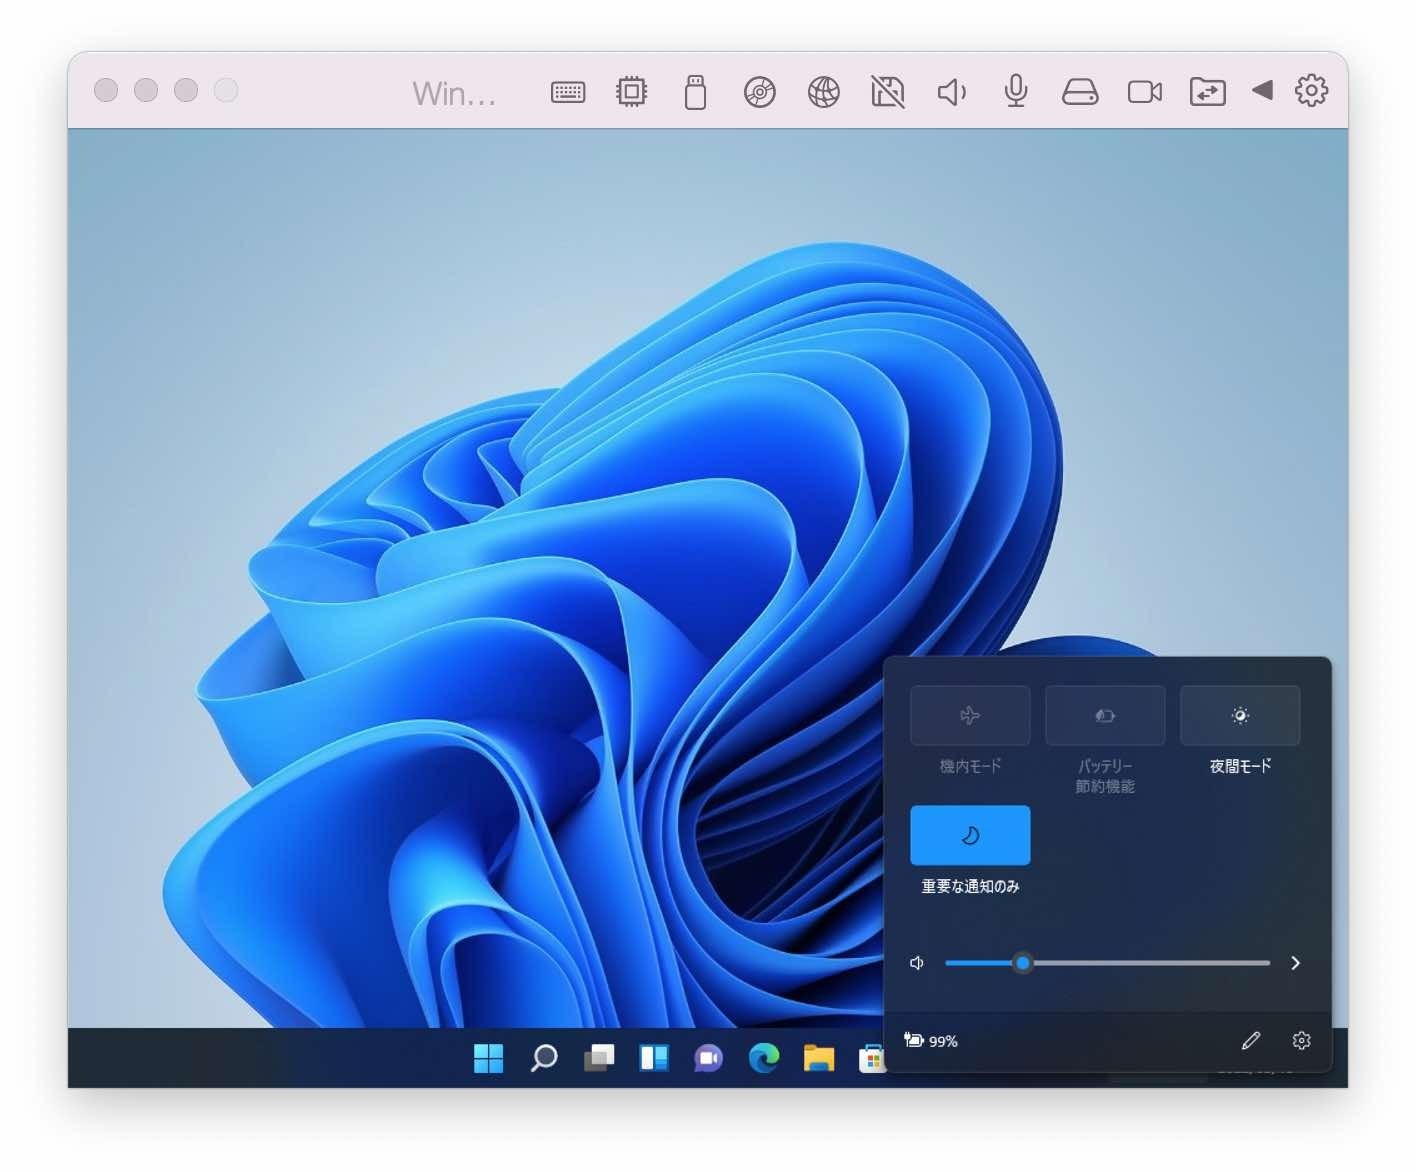The width and height of the screenshot is (1416, 1172).
Task: Toggle Airplane mode (機内モード) tile
Action: pos(970,715)
